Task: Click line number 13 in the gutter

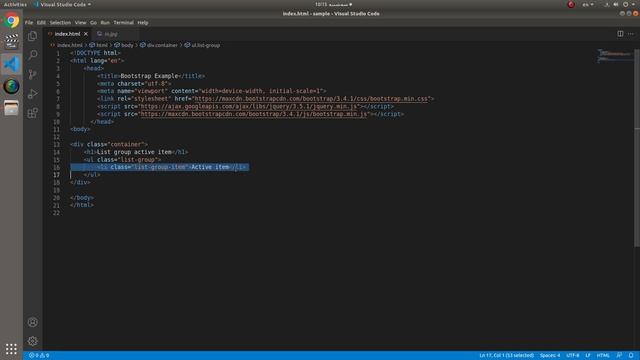Action: (x=56, y=144)
